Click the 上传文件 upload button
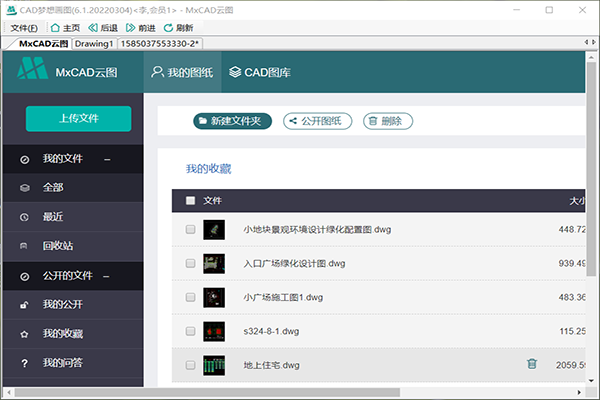The height and width of the screenshot is (400, 600). (x=78, y=118)
